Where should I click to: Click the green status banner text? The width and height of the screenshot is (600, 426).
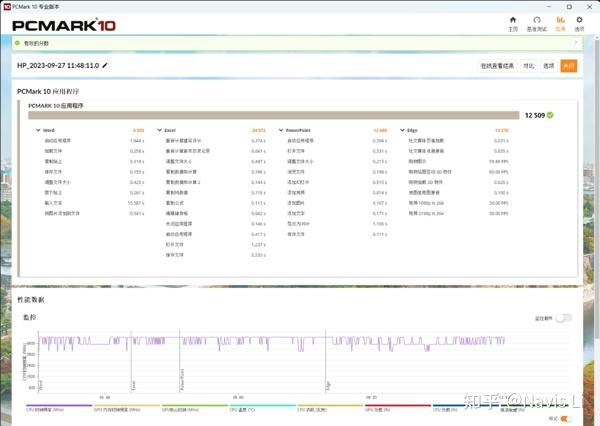click(36, 43)
